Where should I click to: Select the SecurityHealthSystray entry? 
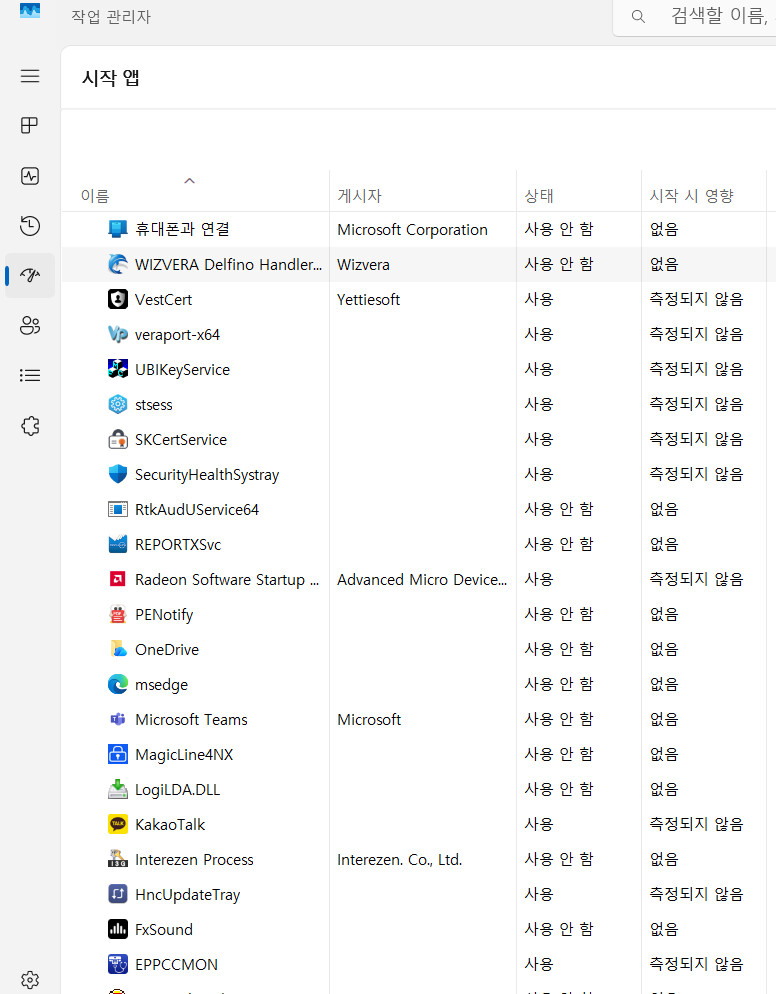207,474
